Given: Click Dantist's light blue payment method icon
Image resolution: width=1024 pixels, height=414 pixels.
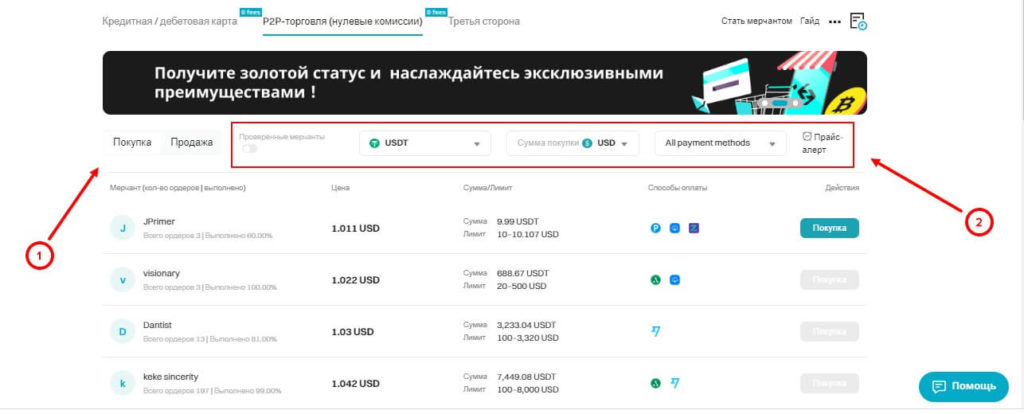Looking at the screenshot, I should click(656, 331).
